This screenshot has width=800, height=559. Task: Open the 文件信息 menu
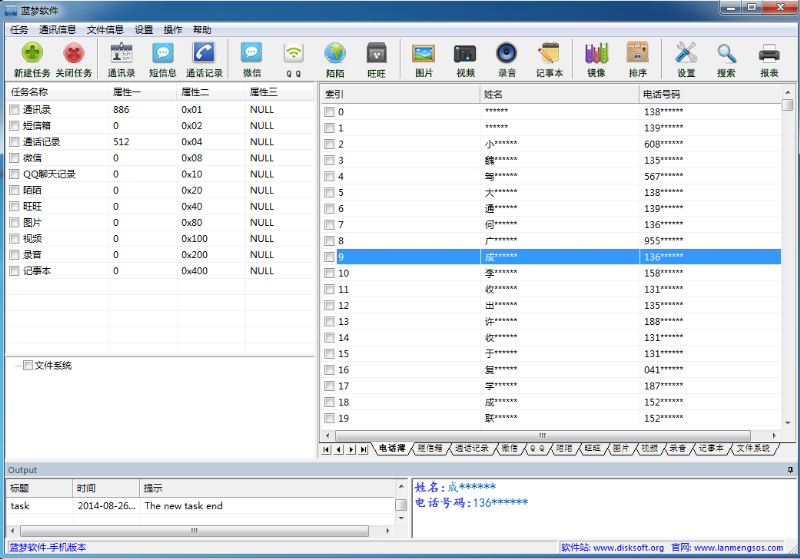[x=105, y=30]
